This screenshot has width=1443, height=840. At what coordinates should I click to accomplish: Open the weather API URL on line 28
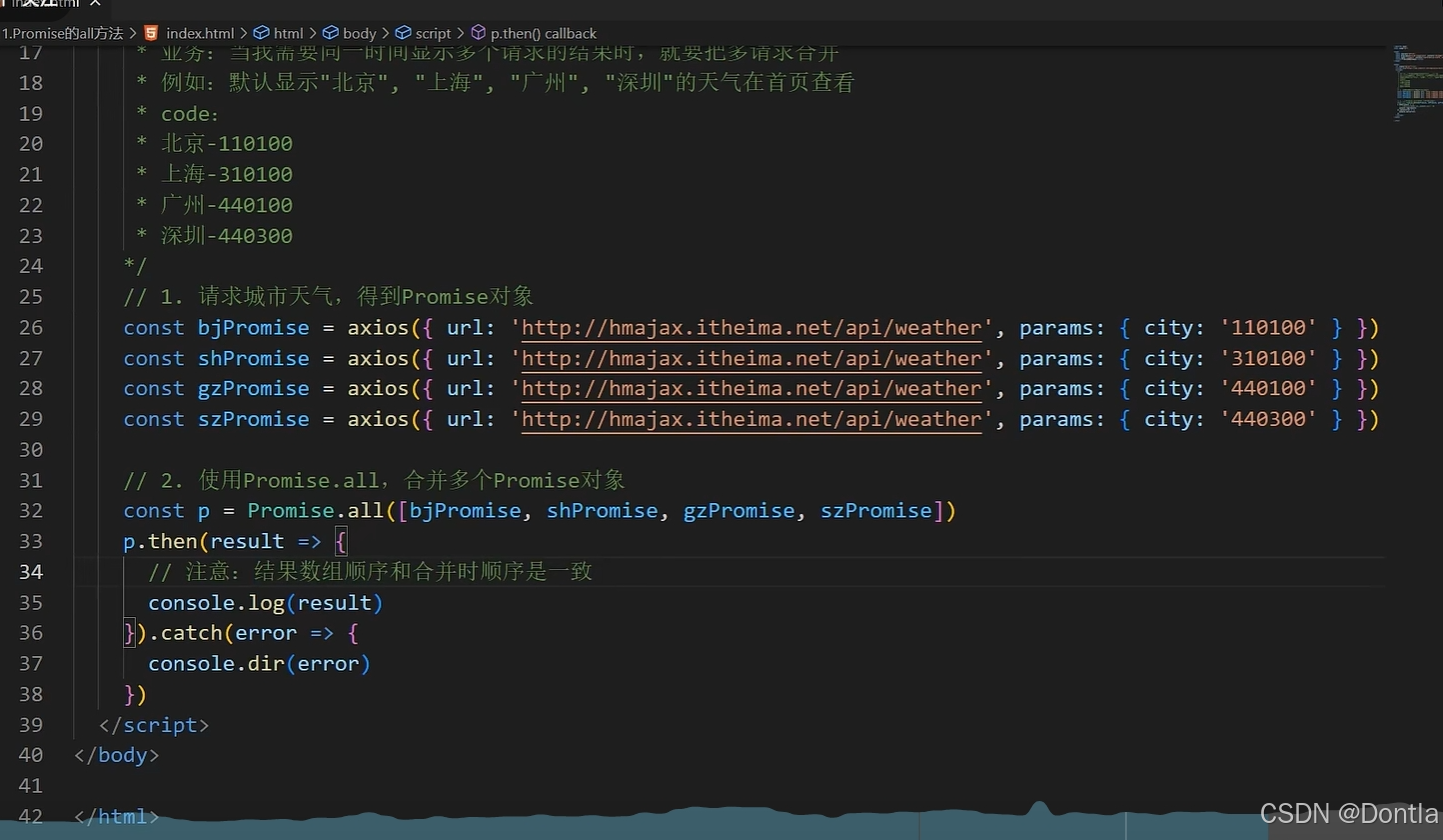(752, 388)
